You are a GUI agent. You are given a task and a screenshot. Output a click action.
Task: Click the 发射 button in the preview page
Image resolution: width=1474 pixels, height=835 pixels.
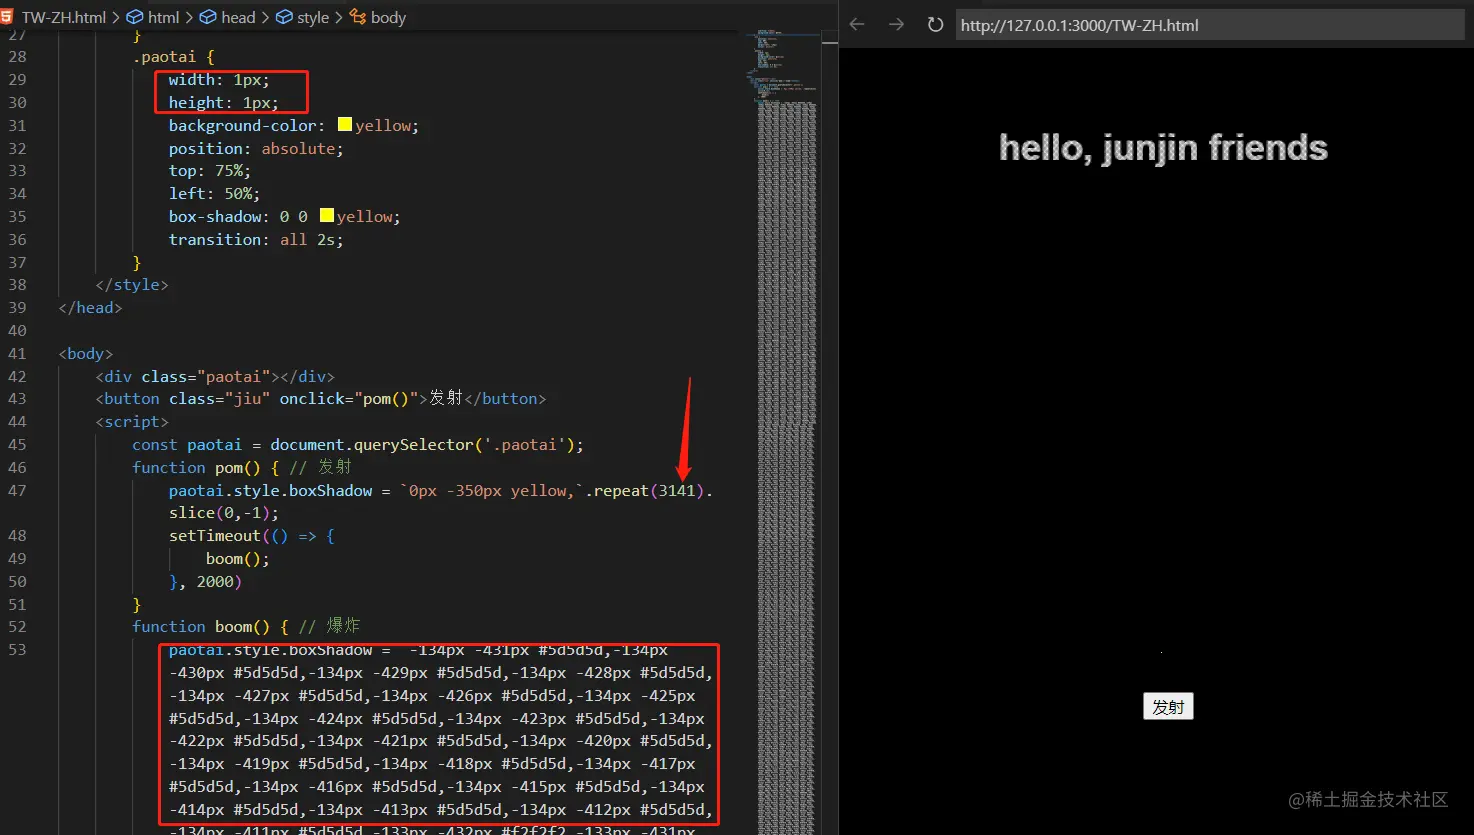[1168, 707]
